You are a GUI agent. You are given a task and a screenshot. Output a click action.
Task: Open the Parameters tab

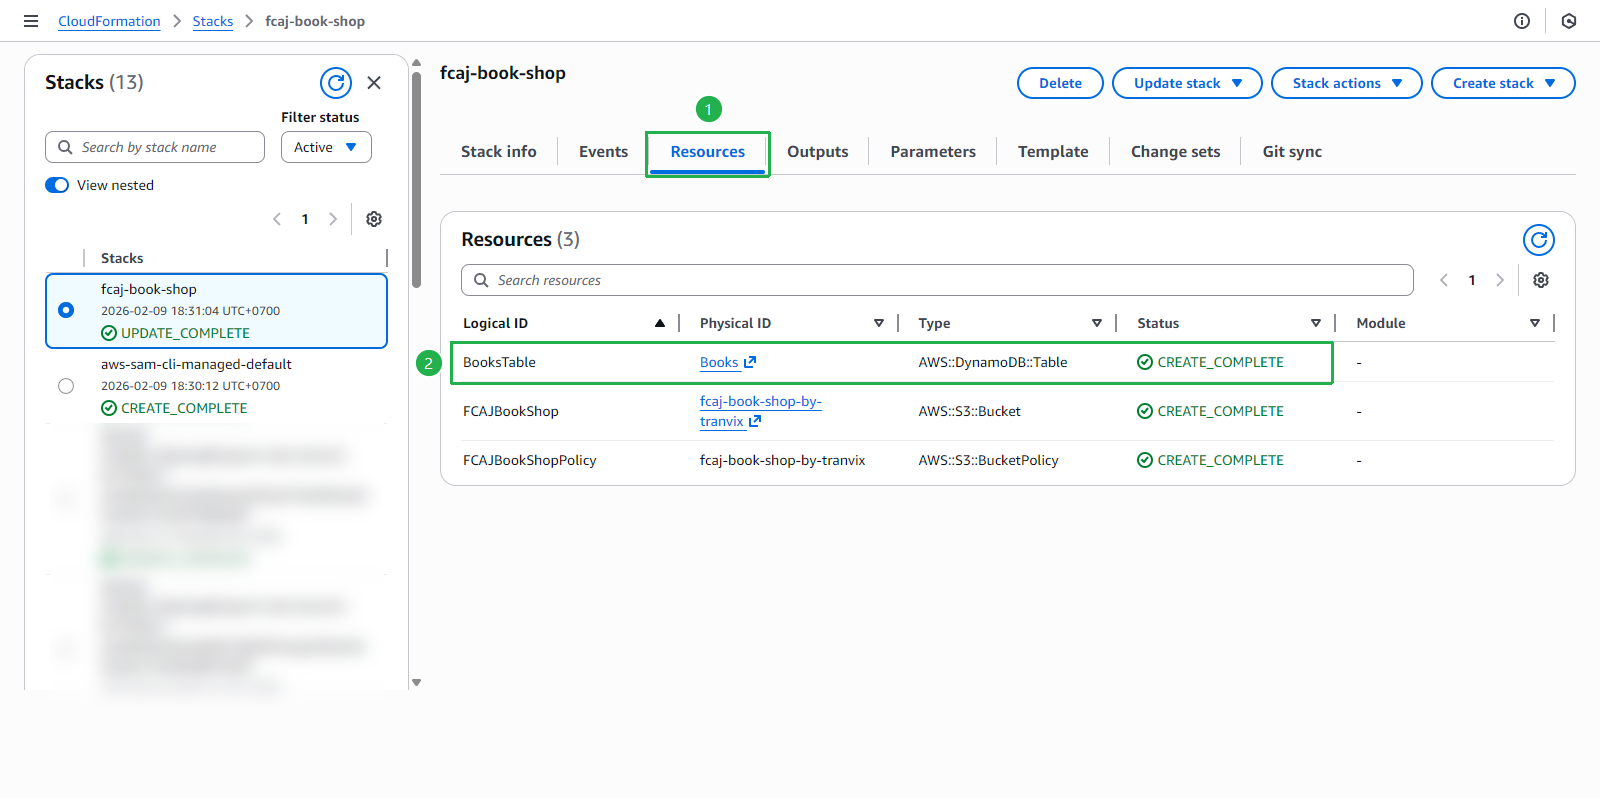933,152
